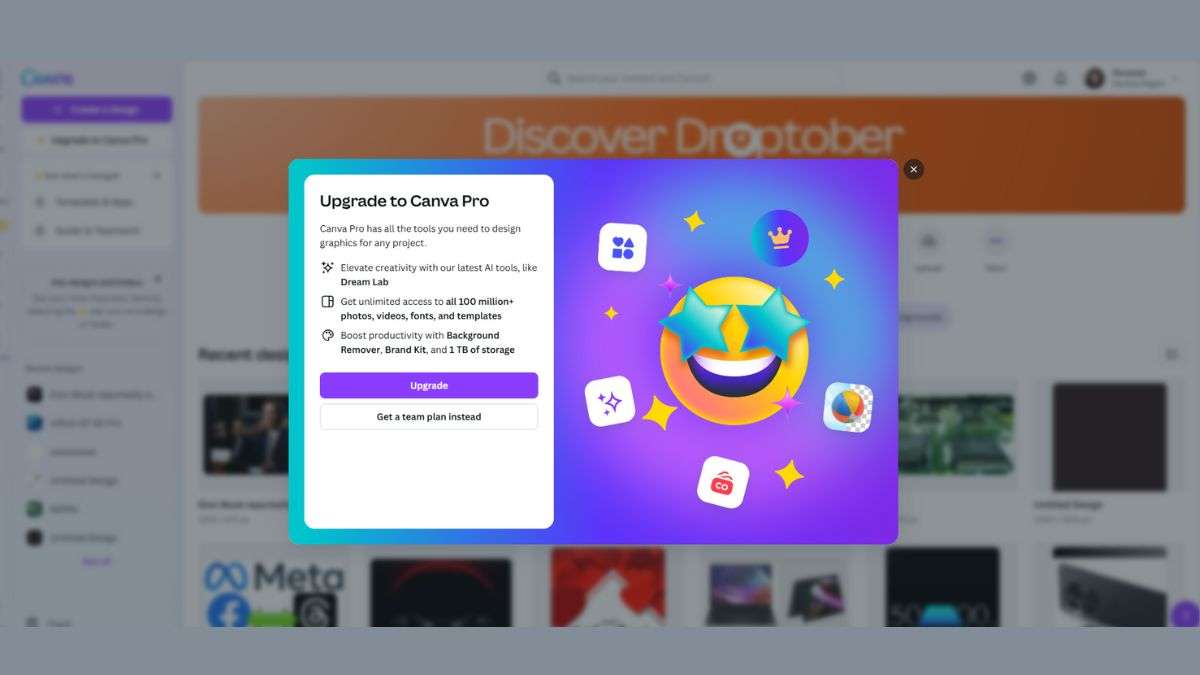Close the Upgrade to Canva Pro dialog
Image resolution: width=1200 pixels, height=675 pixels.
pos(913,169)
